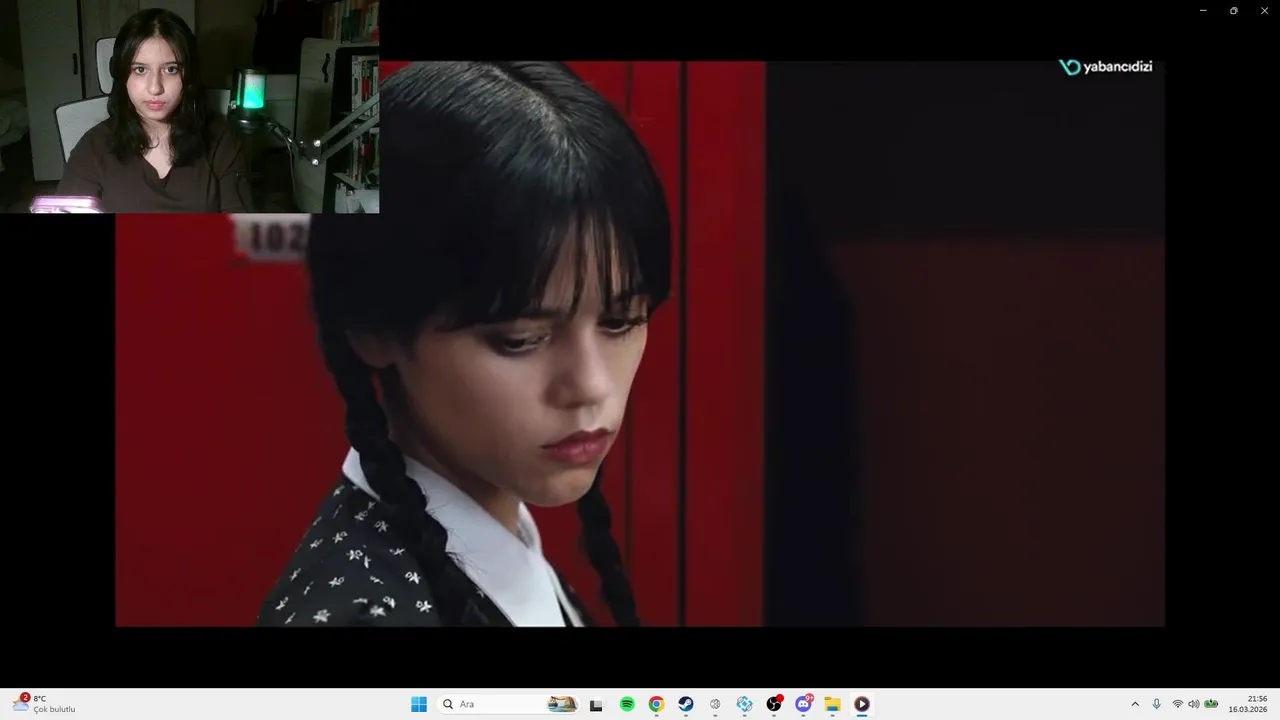Viewport: 1280px width, 720px height.
Task: Click the microphone tray icon
Action: coord(1157,704)
